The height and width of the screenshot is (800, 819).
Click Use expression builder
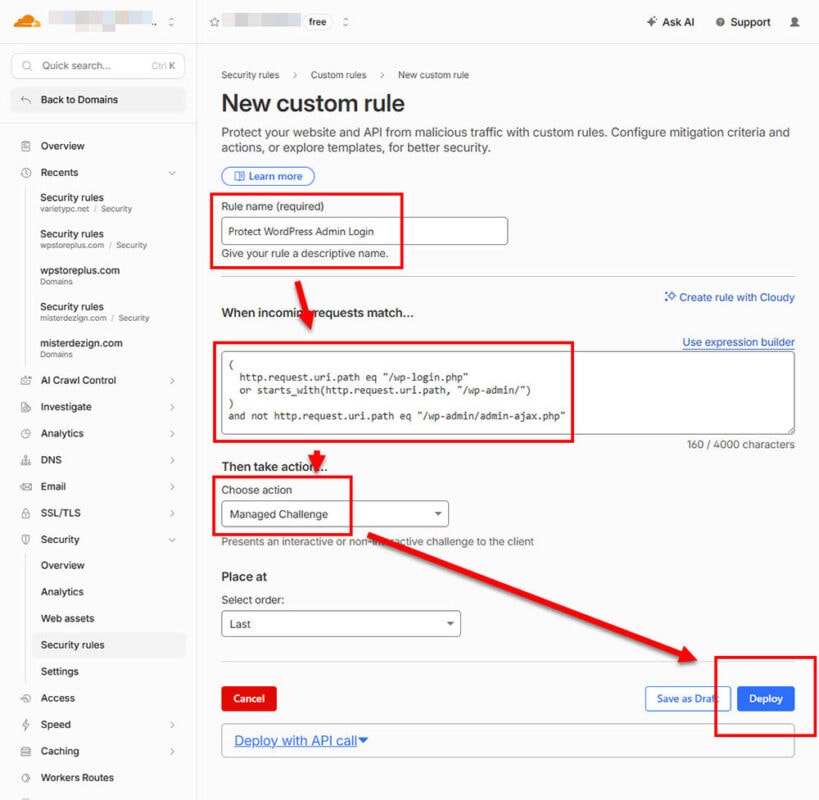point(739,343)
